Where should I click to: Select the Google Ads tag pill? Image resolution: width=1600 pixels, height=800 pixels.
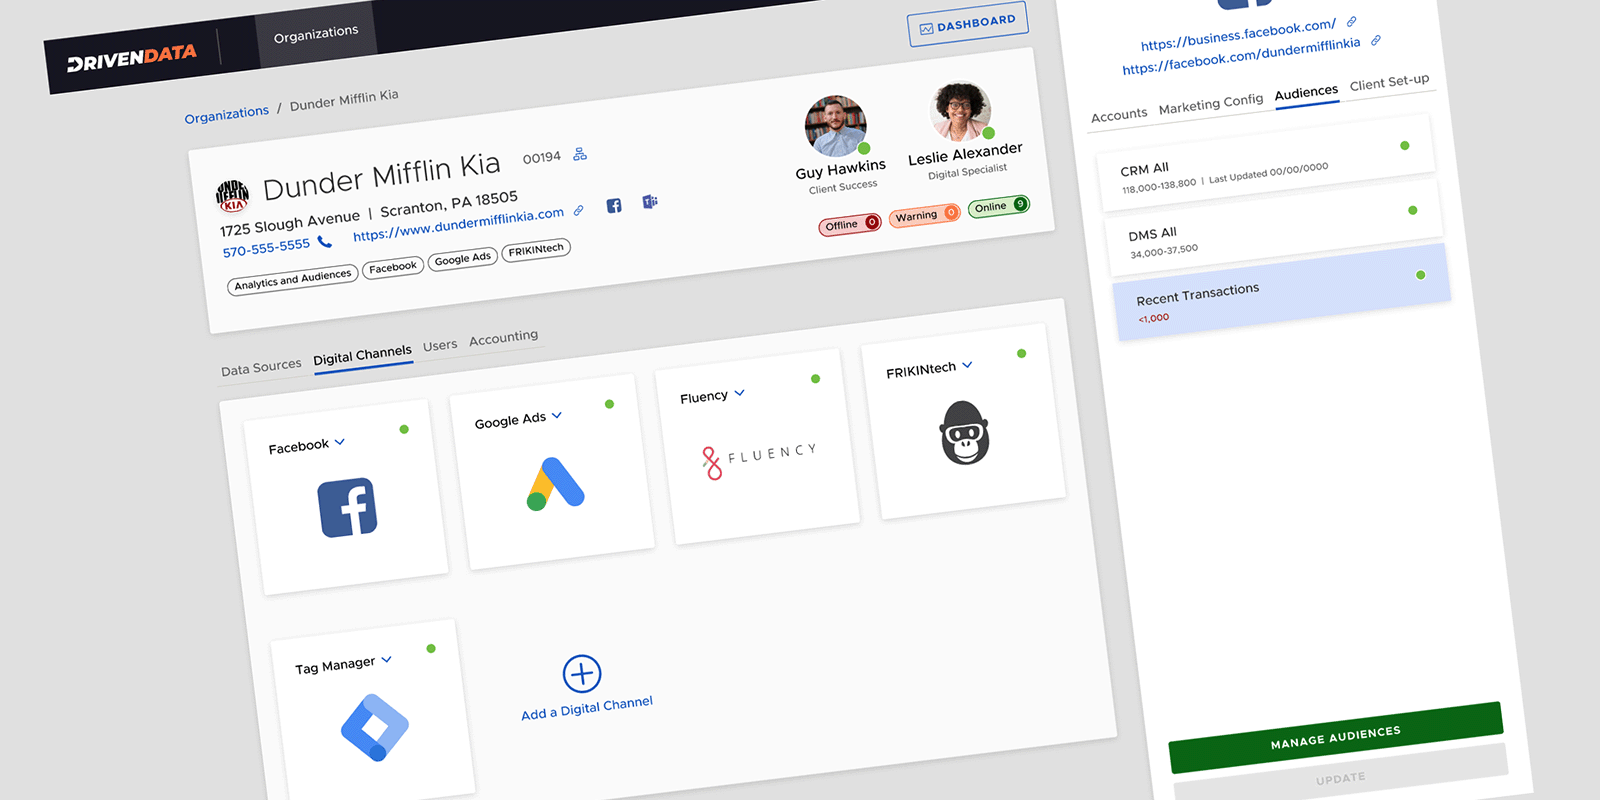(463, 259)
